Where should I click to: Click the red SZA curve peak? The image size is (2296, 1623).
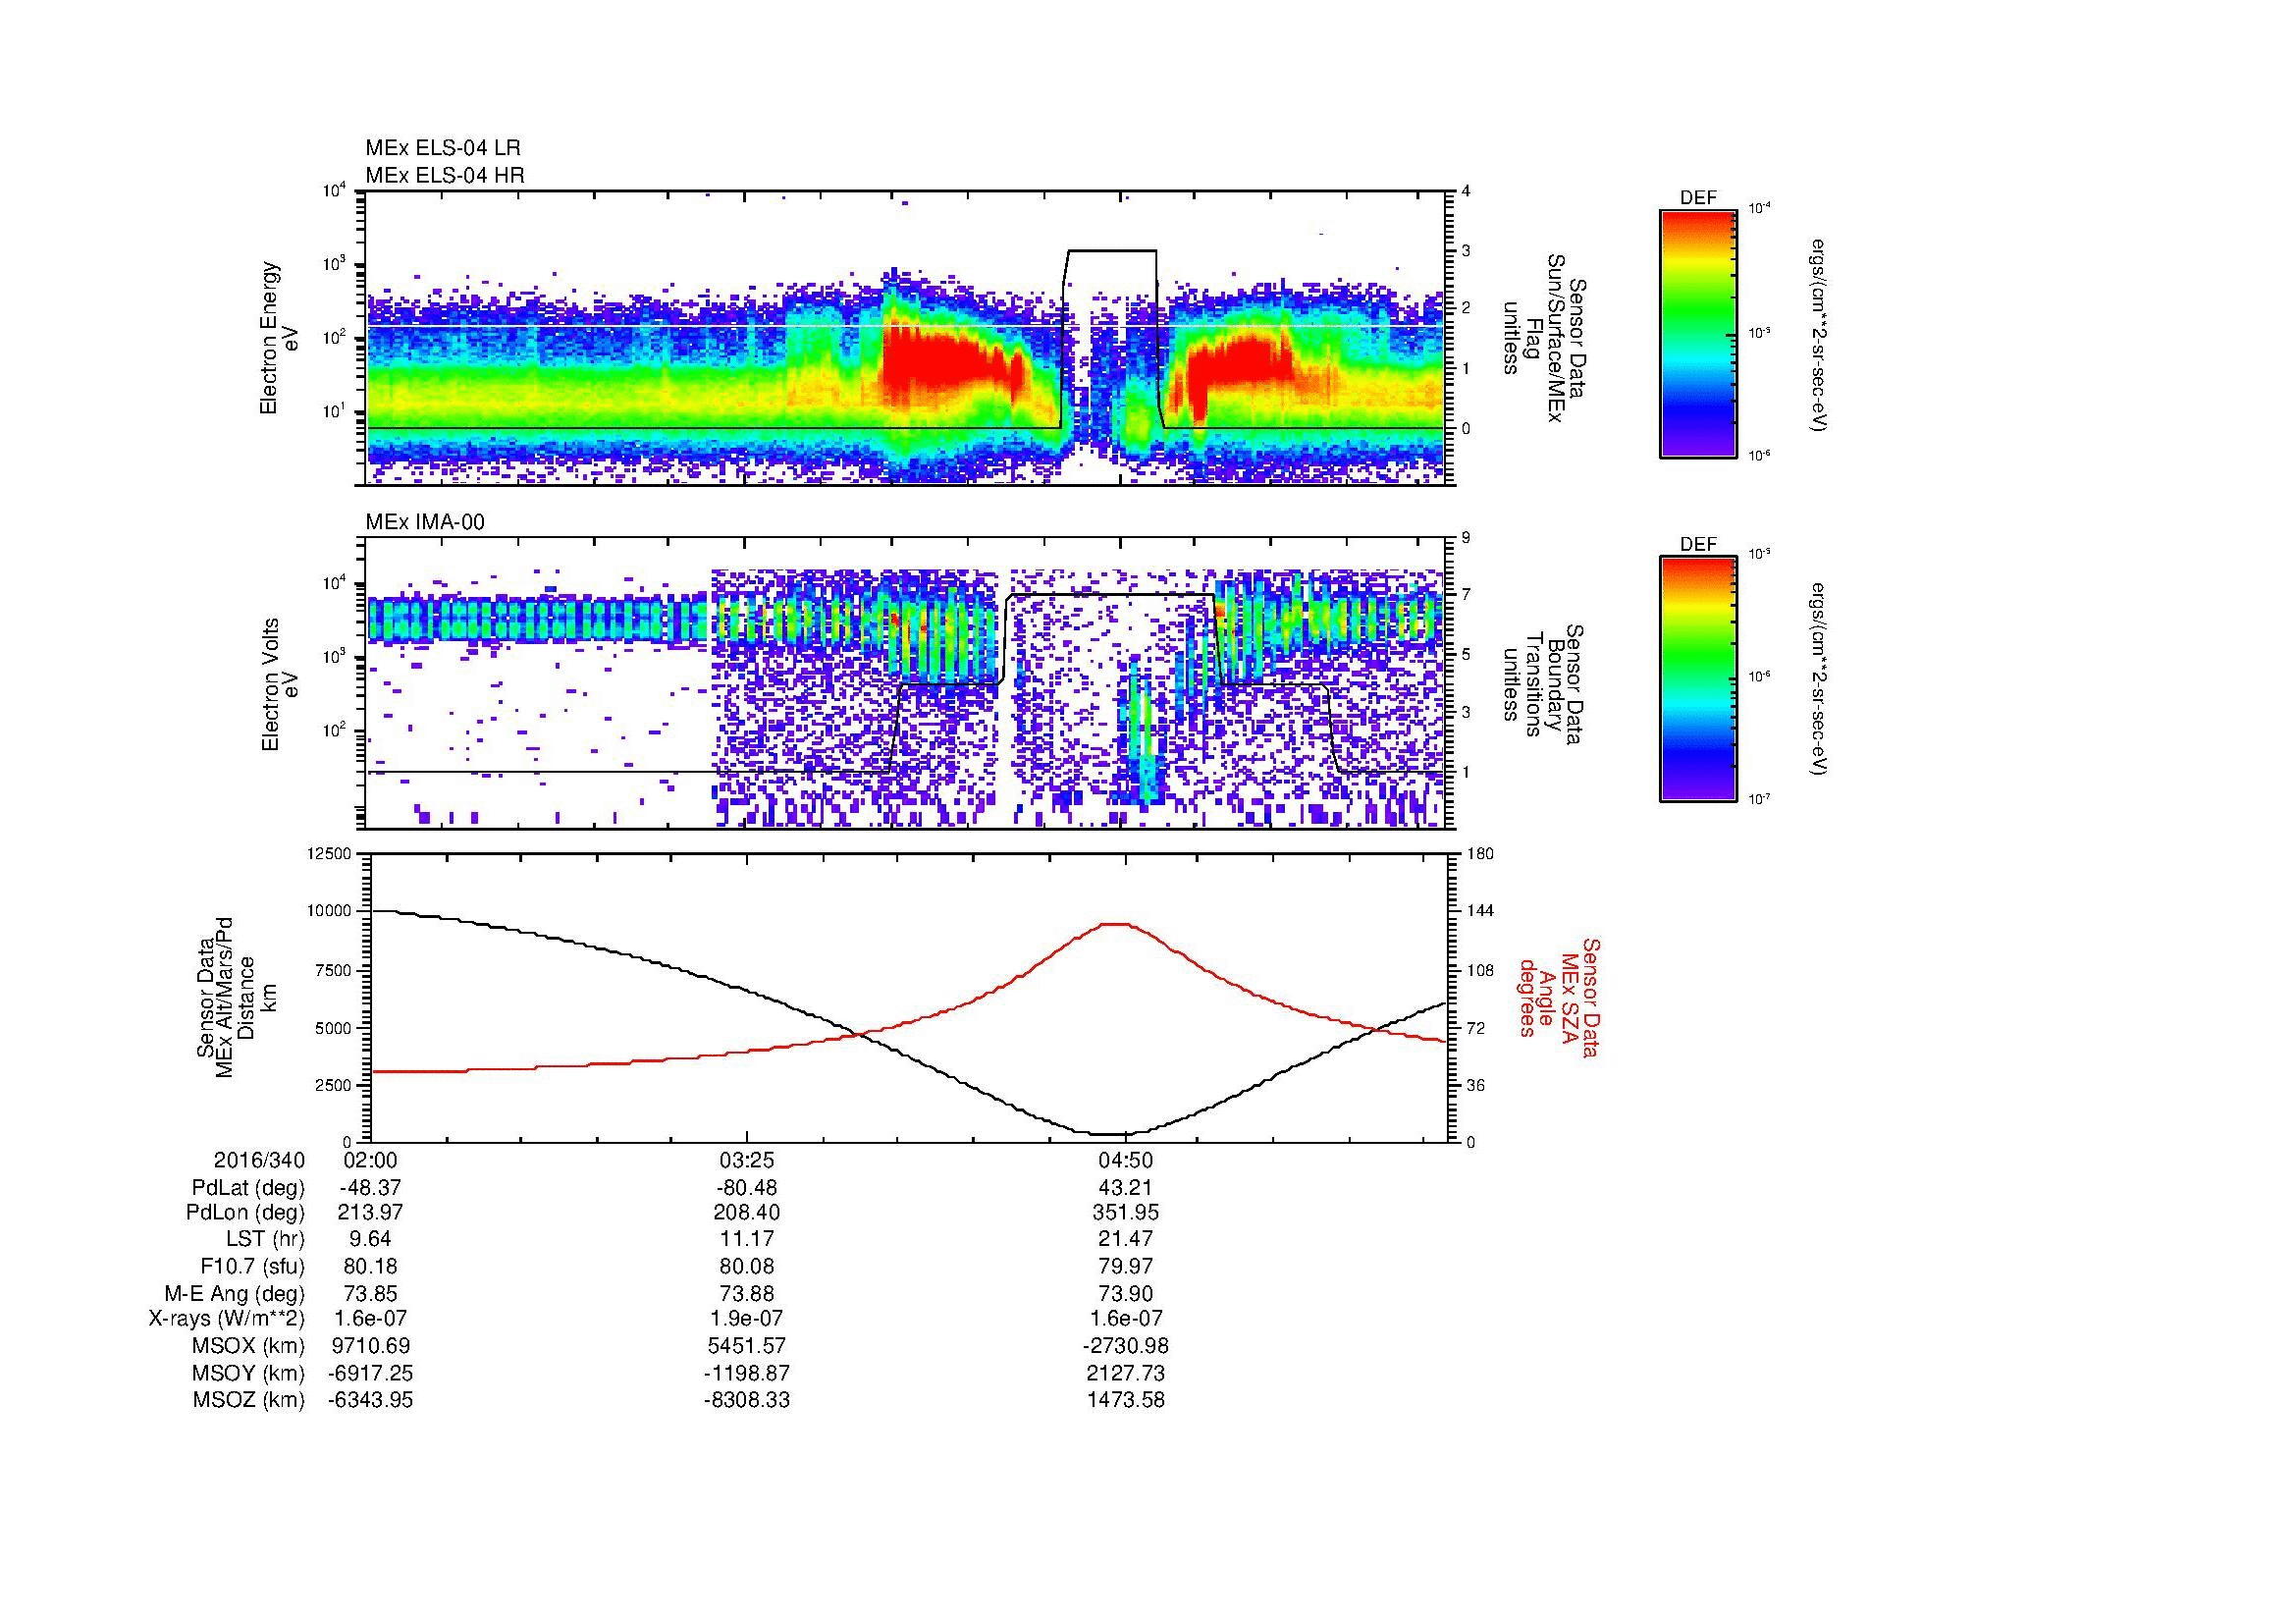click(1115, 924)
